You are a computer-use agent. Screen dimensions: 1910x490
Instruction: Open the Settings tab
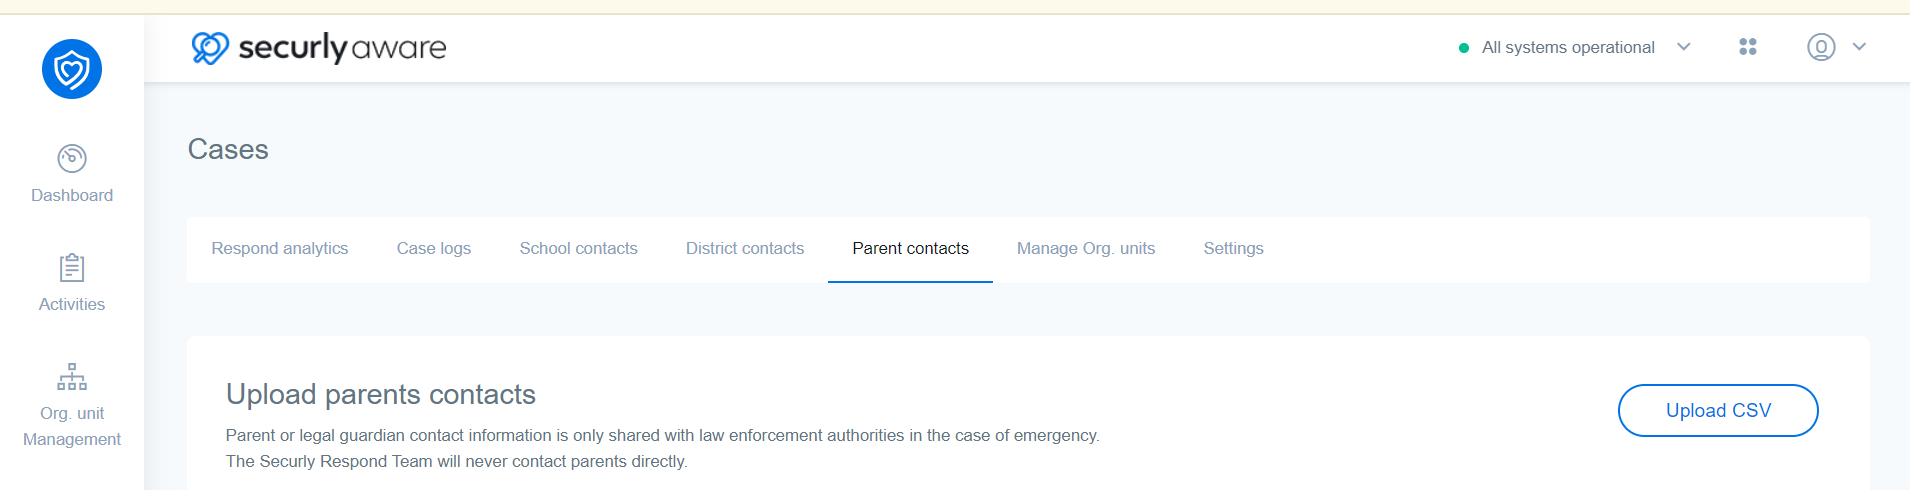click(x=1233, y=248)
